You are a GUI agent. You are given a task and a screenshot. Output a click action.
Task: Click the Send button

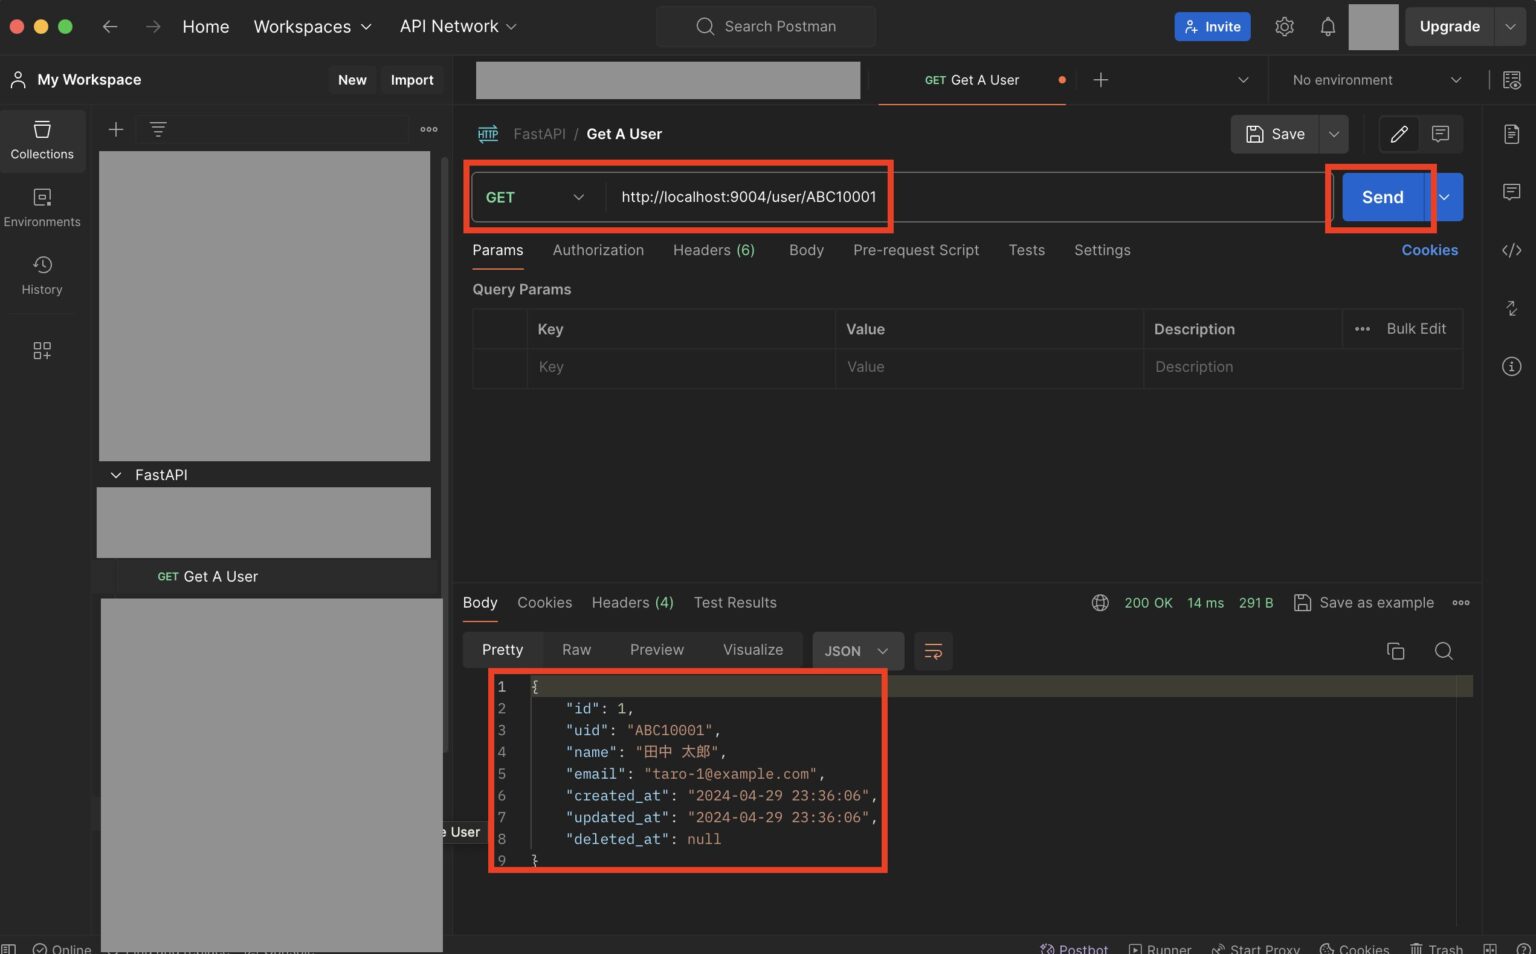1382,197
